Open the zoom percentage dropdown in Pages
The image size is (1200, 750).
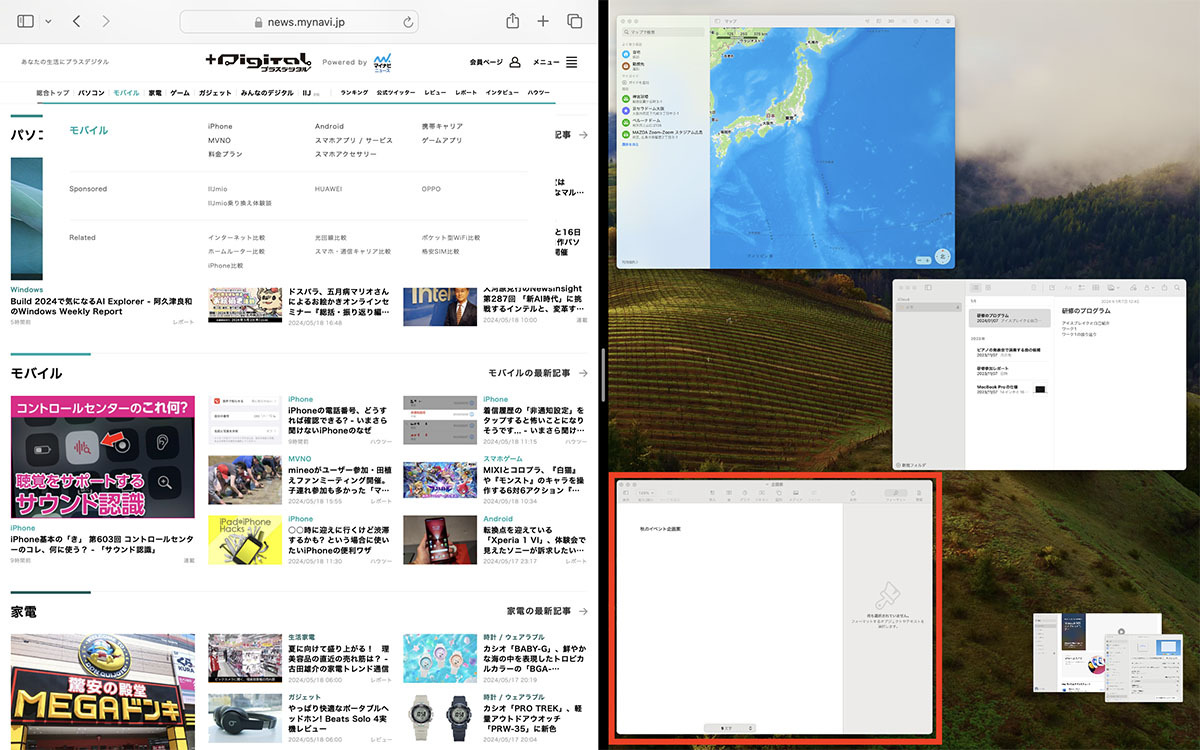click(647, 493)
